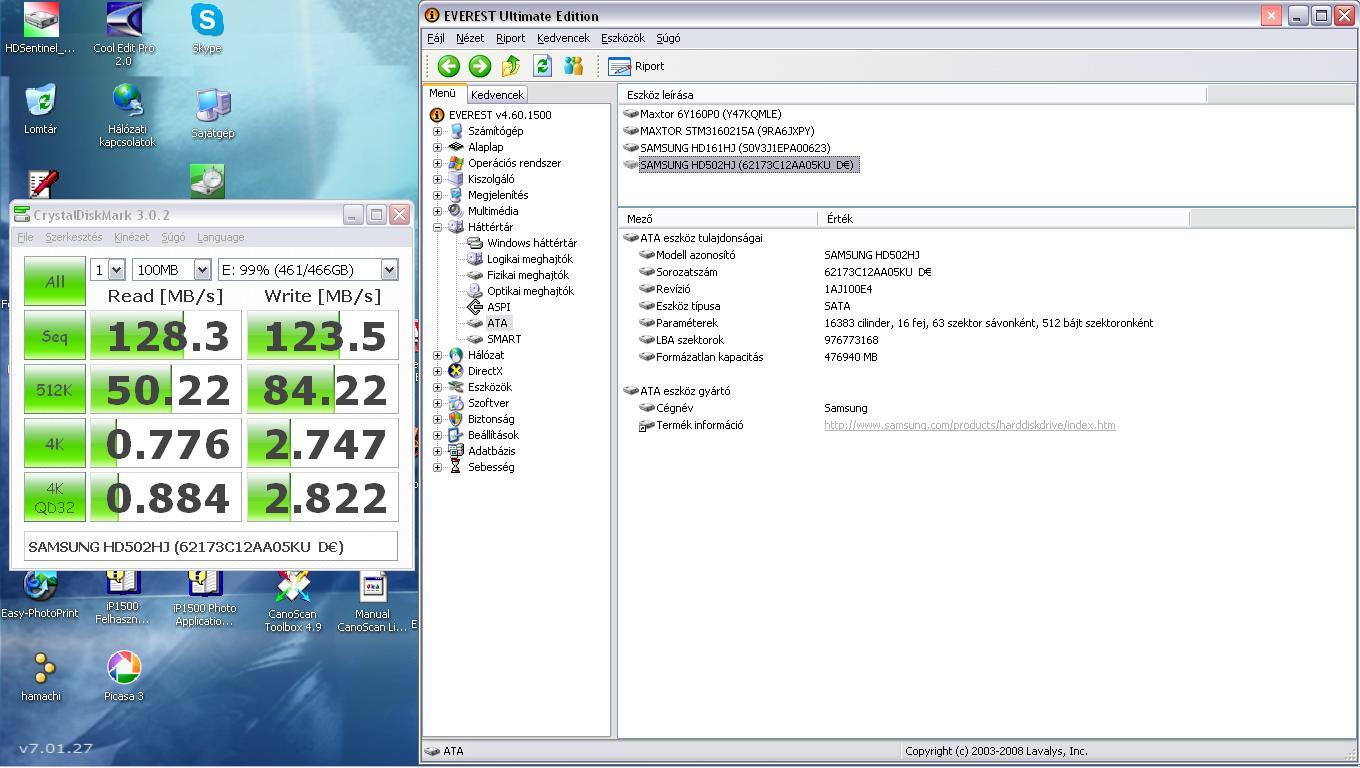
Task: Select Maxtor 6Y160P0 device row
Action: 710,114
